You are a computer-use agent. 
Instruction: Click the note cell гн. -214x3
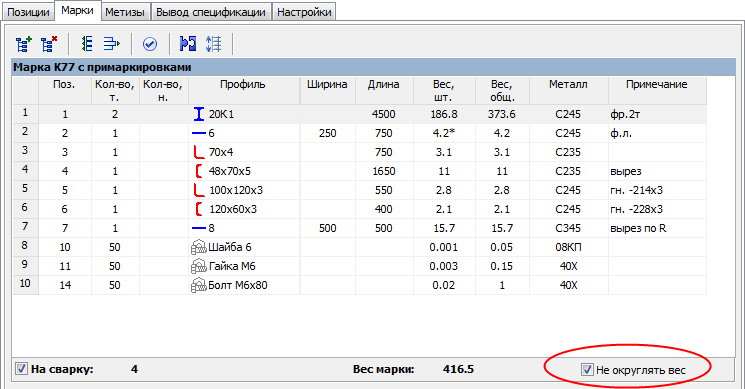tap(657, 190)
